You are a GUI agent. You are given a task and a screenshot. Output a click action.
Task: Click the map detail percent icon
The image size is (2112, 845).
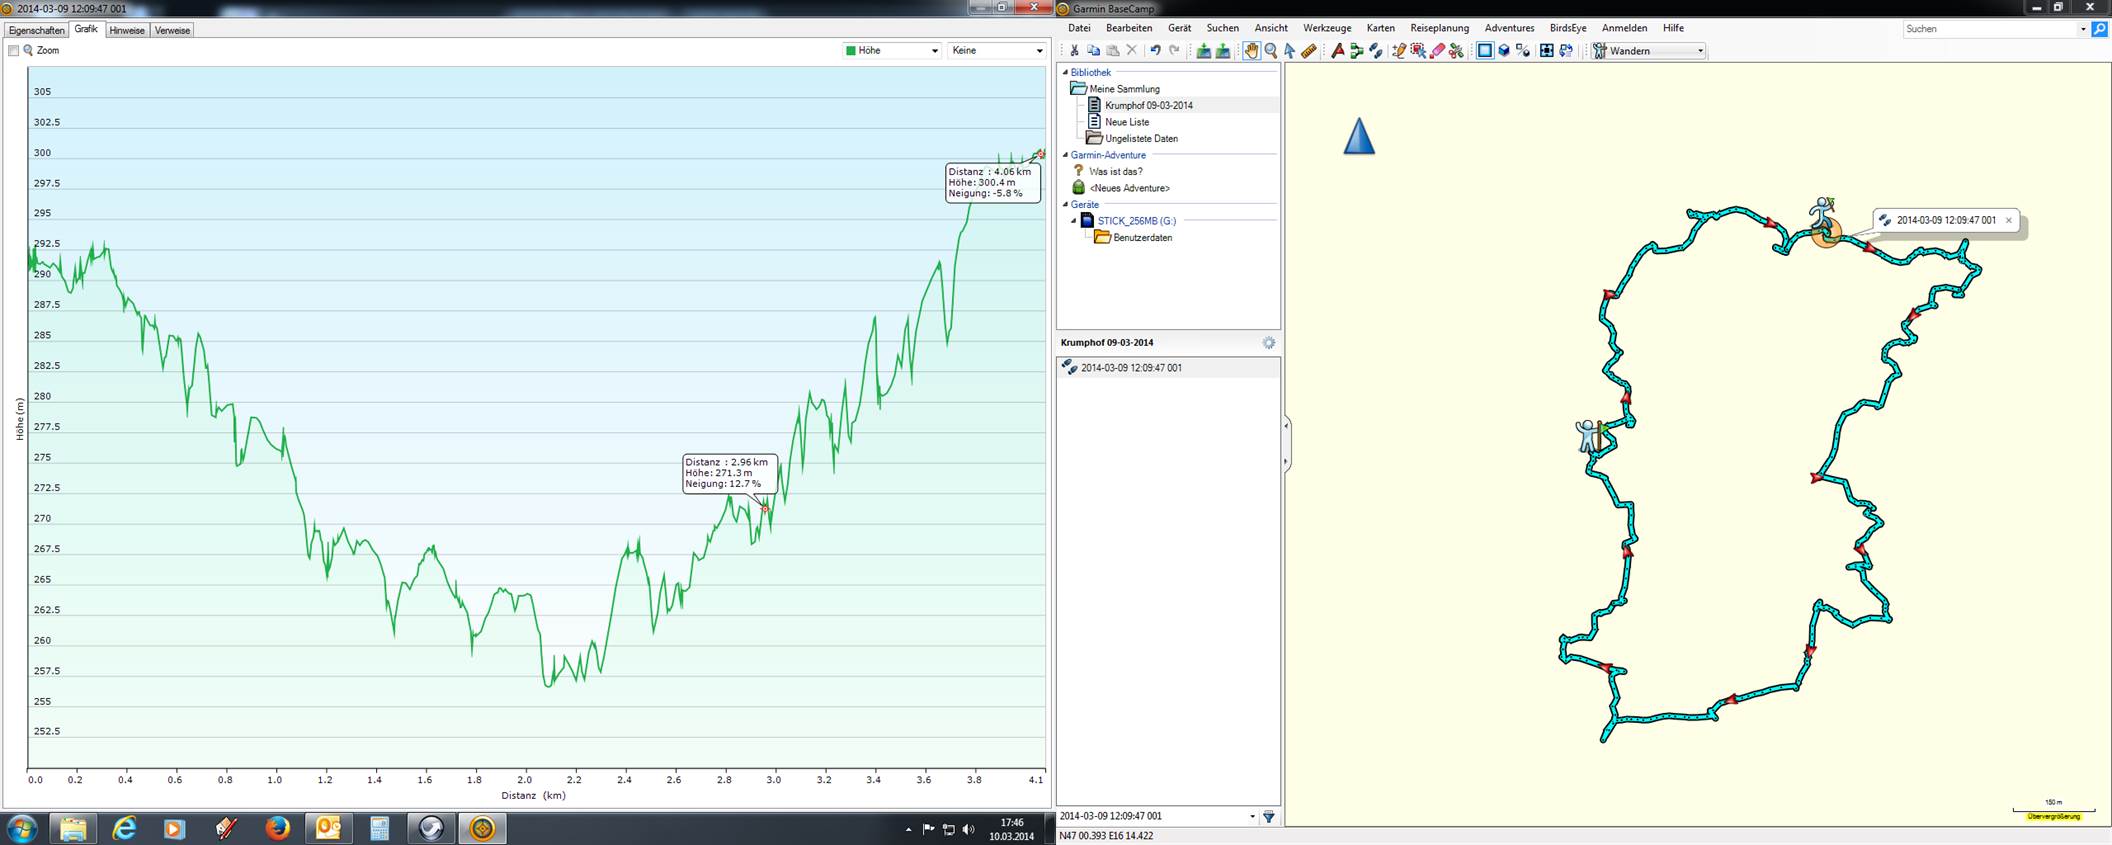point(1523,51)
